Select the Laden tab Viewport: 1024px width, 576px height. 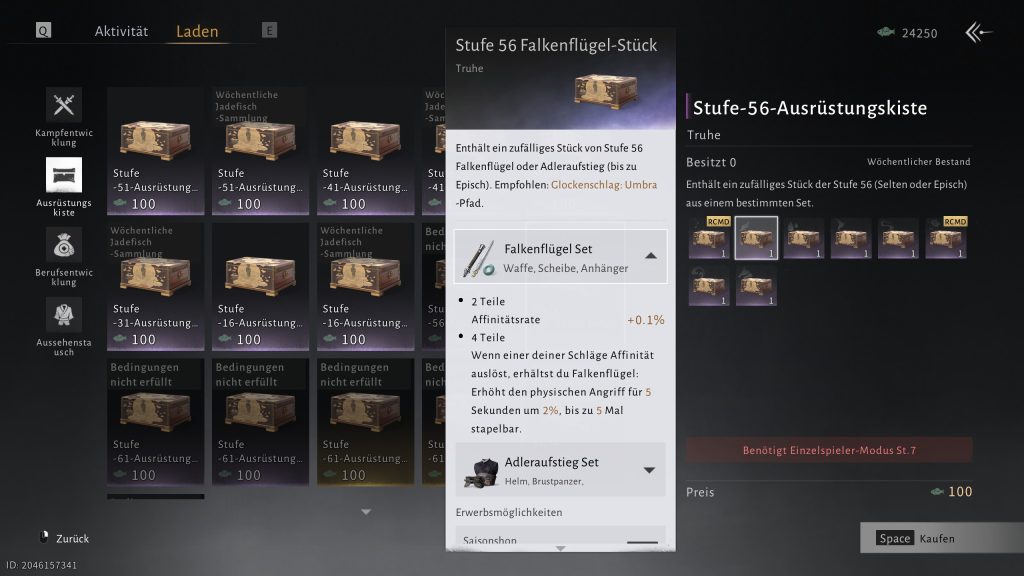point(197,31)
